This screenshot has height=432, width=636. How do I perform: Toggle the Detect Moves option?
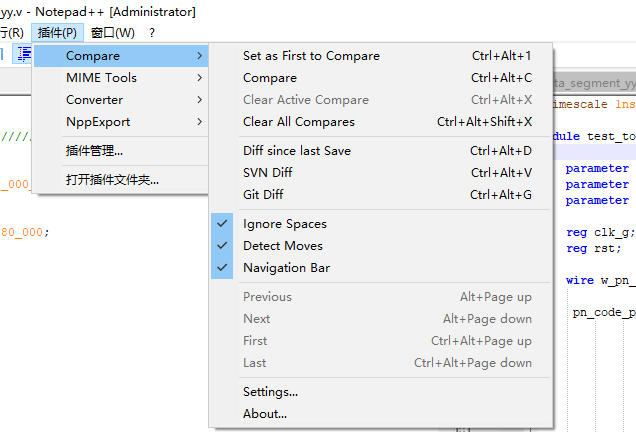pos(380,246)
